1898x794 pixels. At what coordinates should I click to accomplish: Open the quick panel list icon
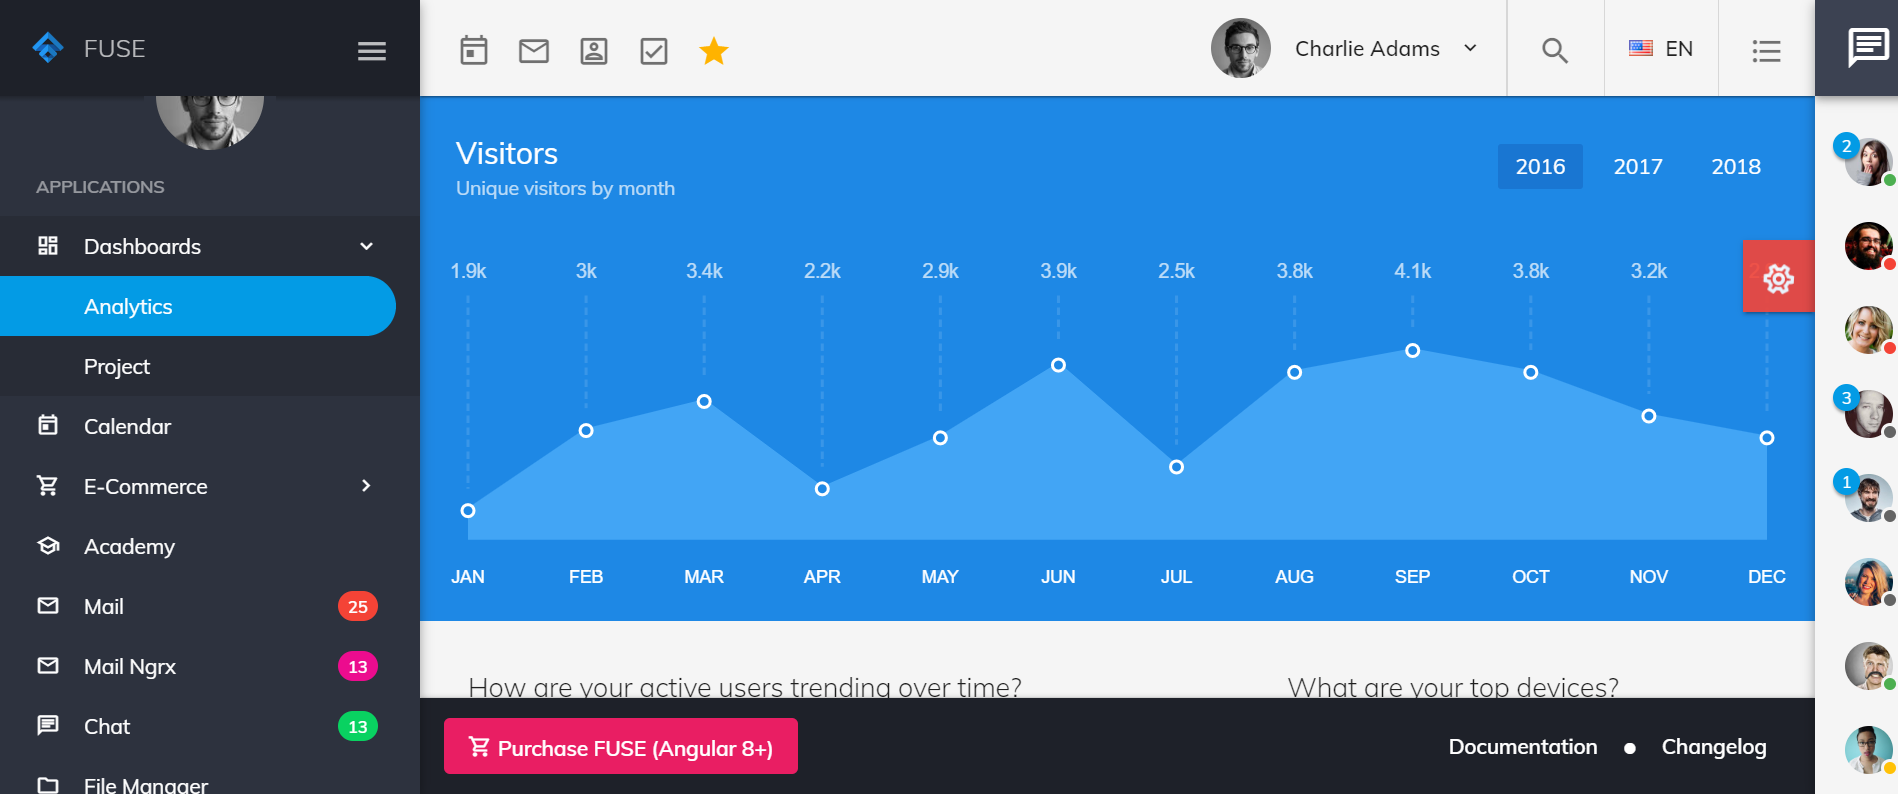pyautogui.click(x=1767, y=50)
